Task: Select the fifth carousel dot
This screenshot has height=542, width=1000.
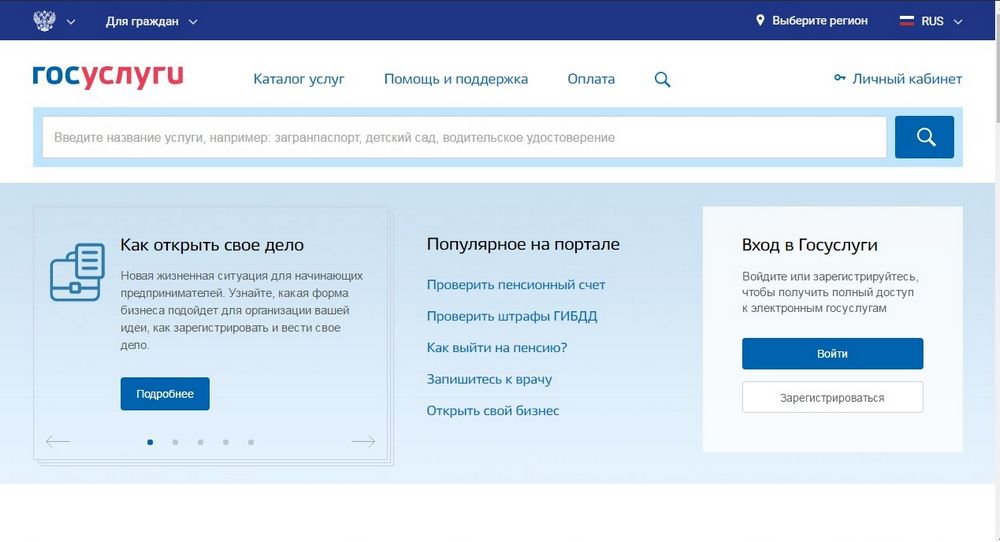Action: [x=251, y=442]
